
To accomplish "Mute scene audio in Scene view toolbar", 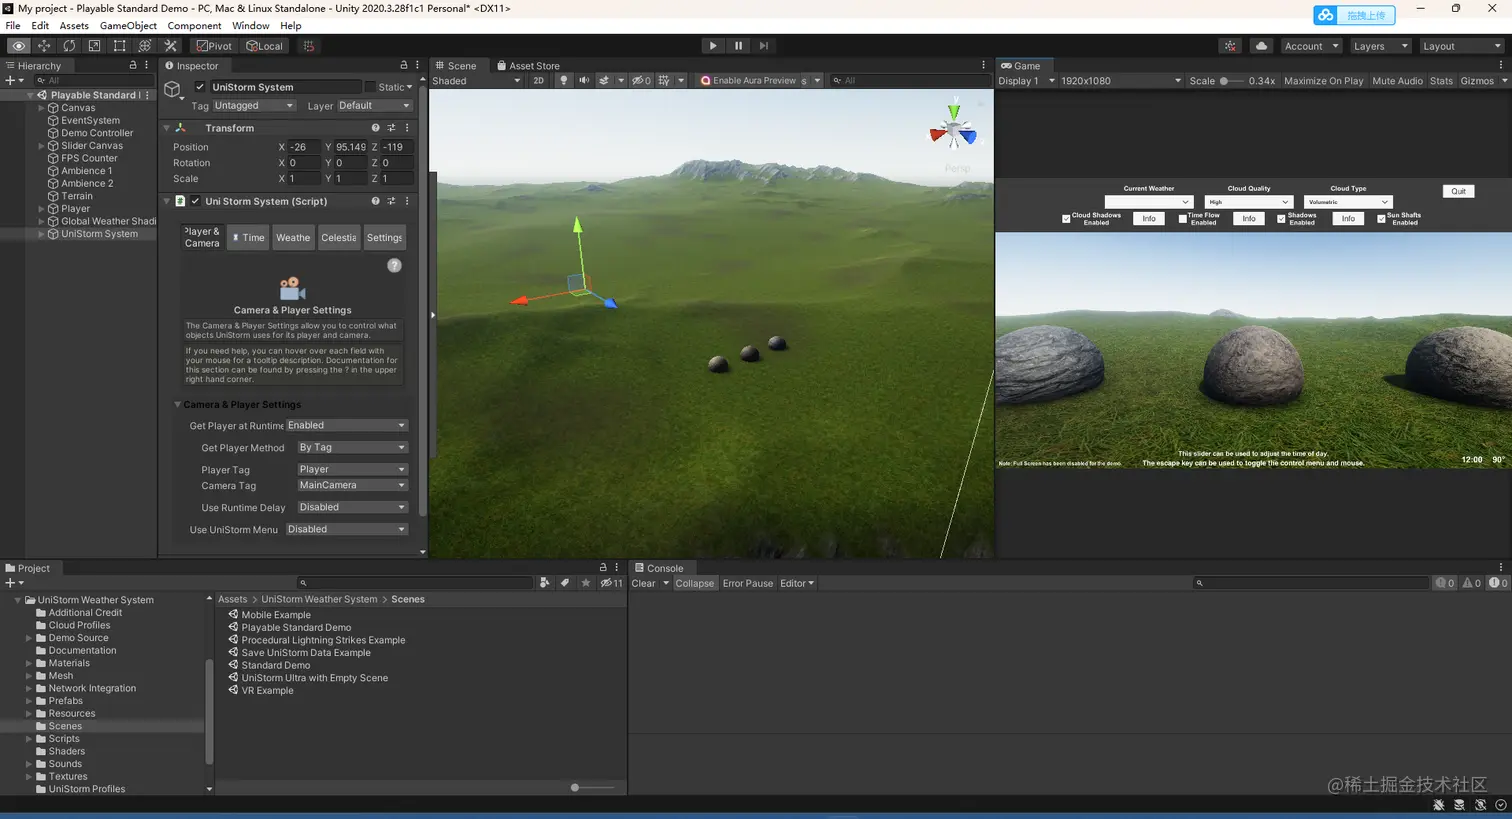I will coord(585,80).
